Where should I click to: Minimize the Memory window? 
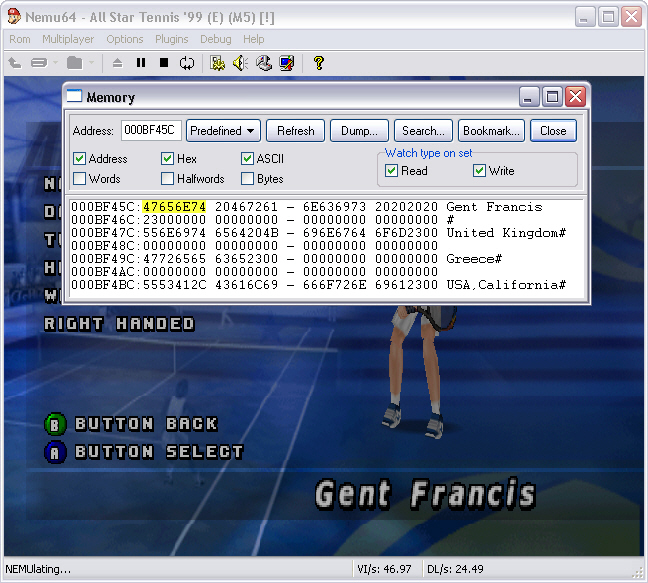(x=529, y=97)
